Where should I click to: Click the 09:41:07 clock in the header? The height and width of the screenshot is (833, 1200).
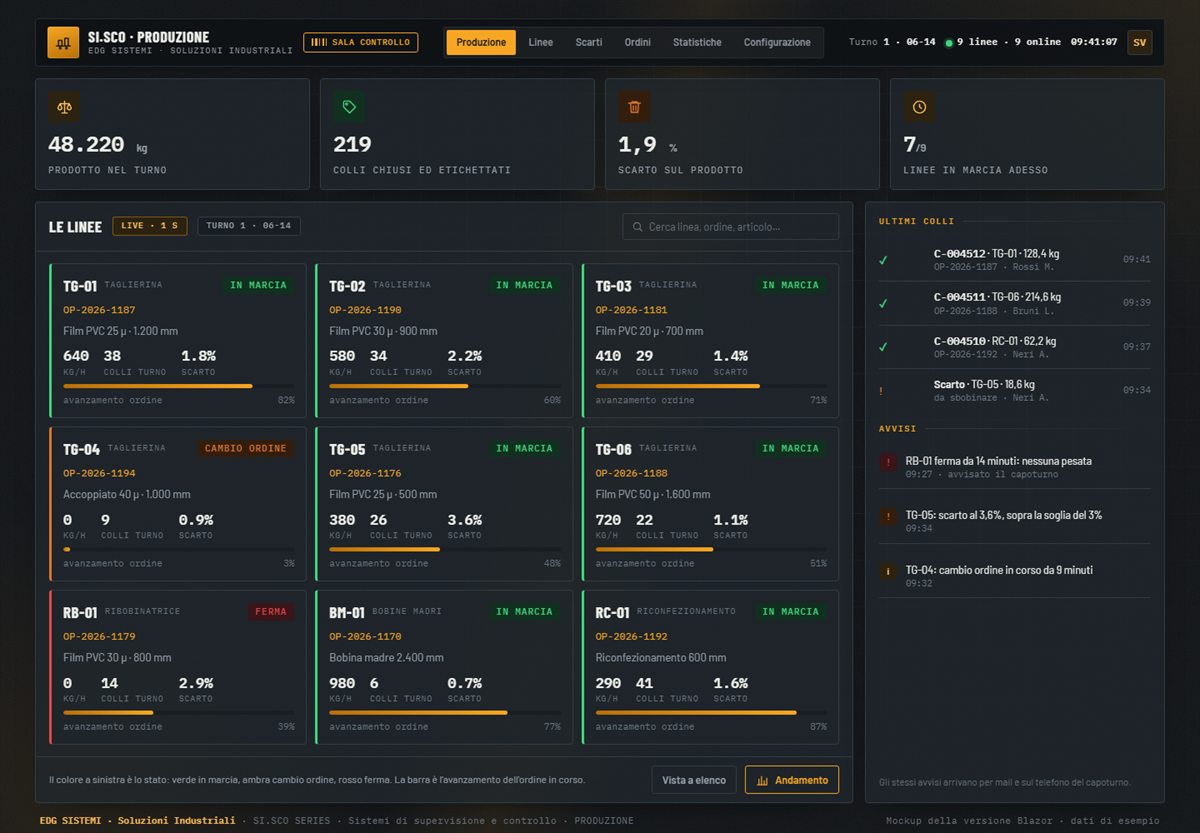click(x=1094, y=42)
